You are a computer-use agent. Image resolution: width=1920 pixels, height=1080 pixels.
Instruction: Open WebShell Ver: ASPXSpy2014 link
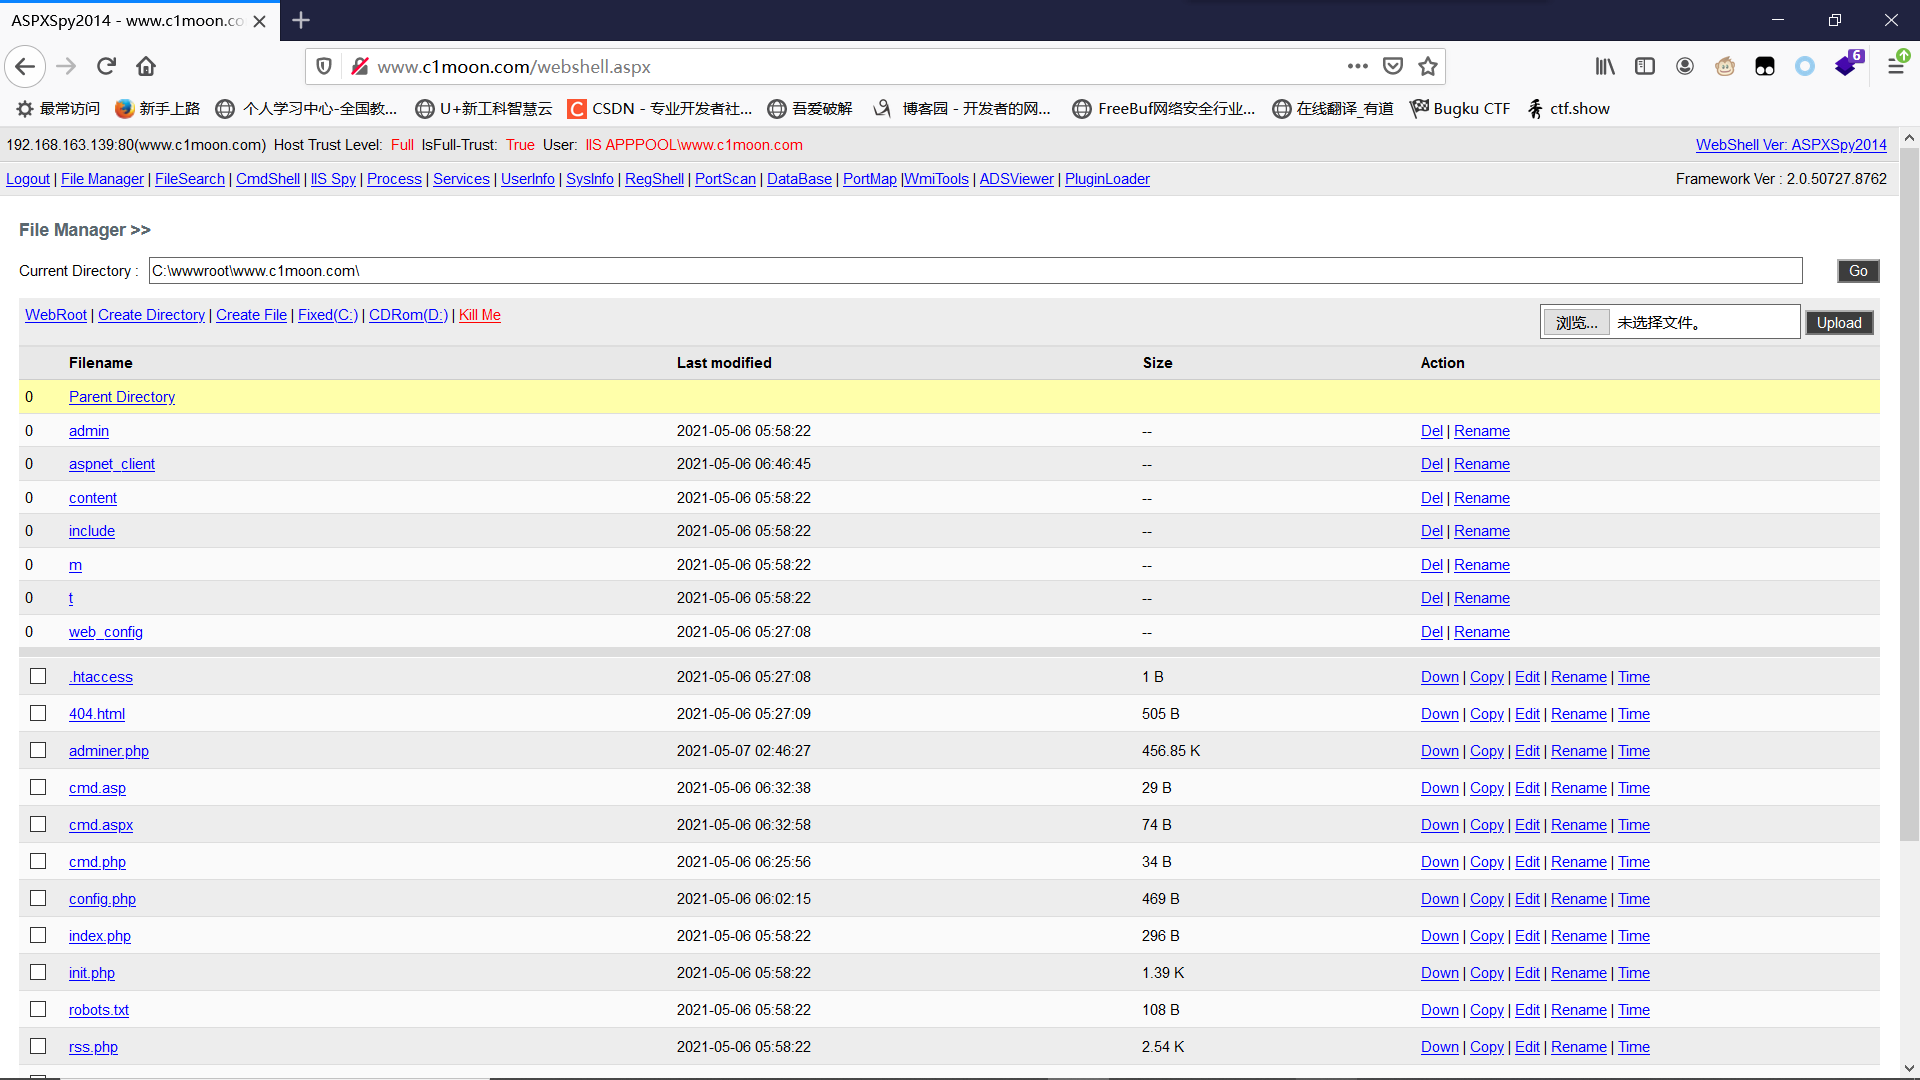click(x=1791, y=145)
